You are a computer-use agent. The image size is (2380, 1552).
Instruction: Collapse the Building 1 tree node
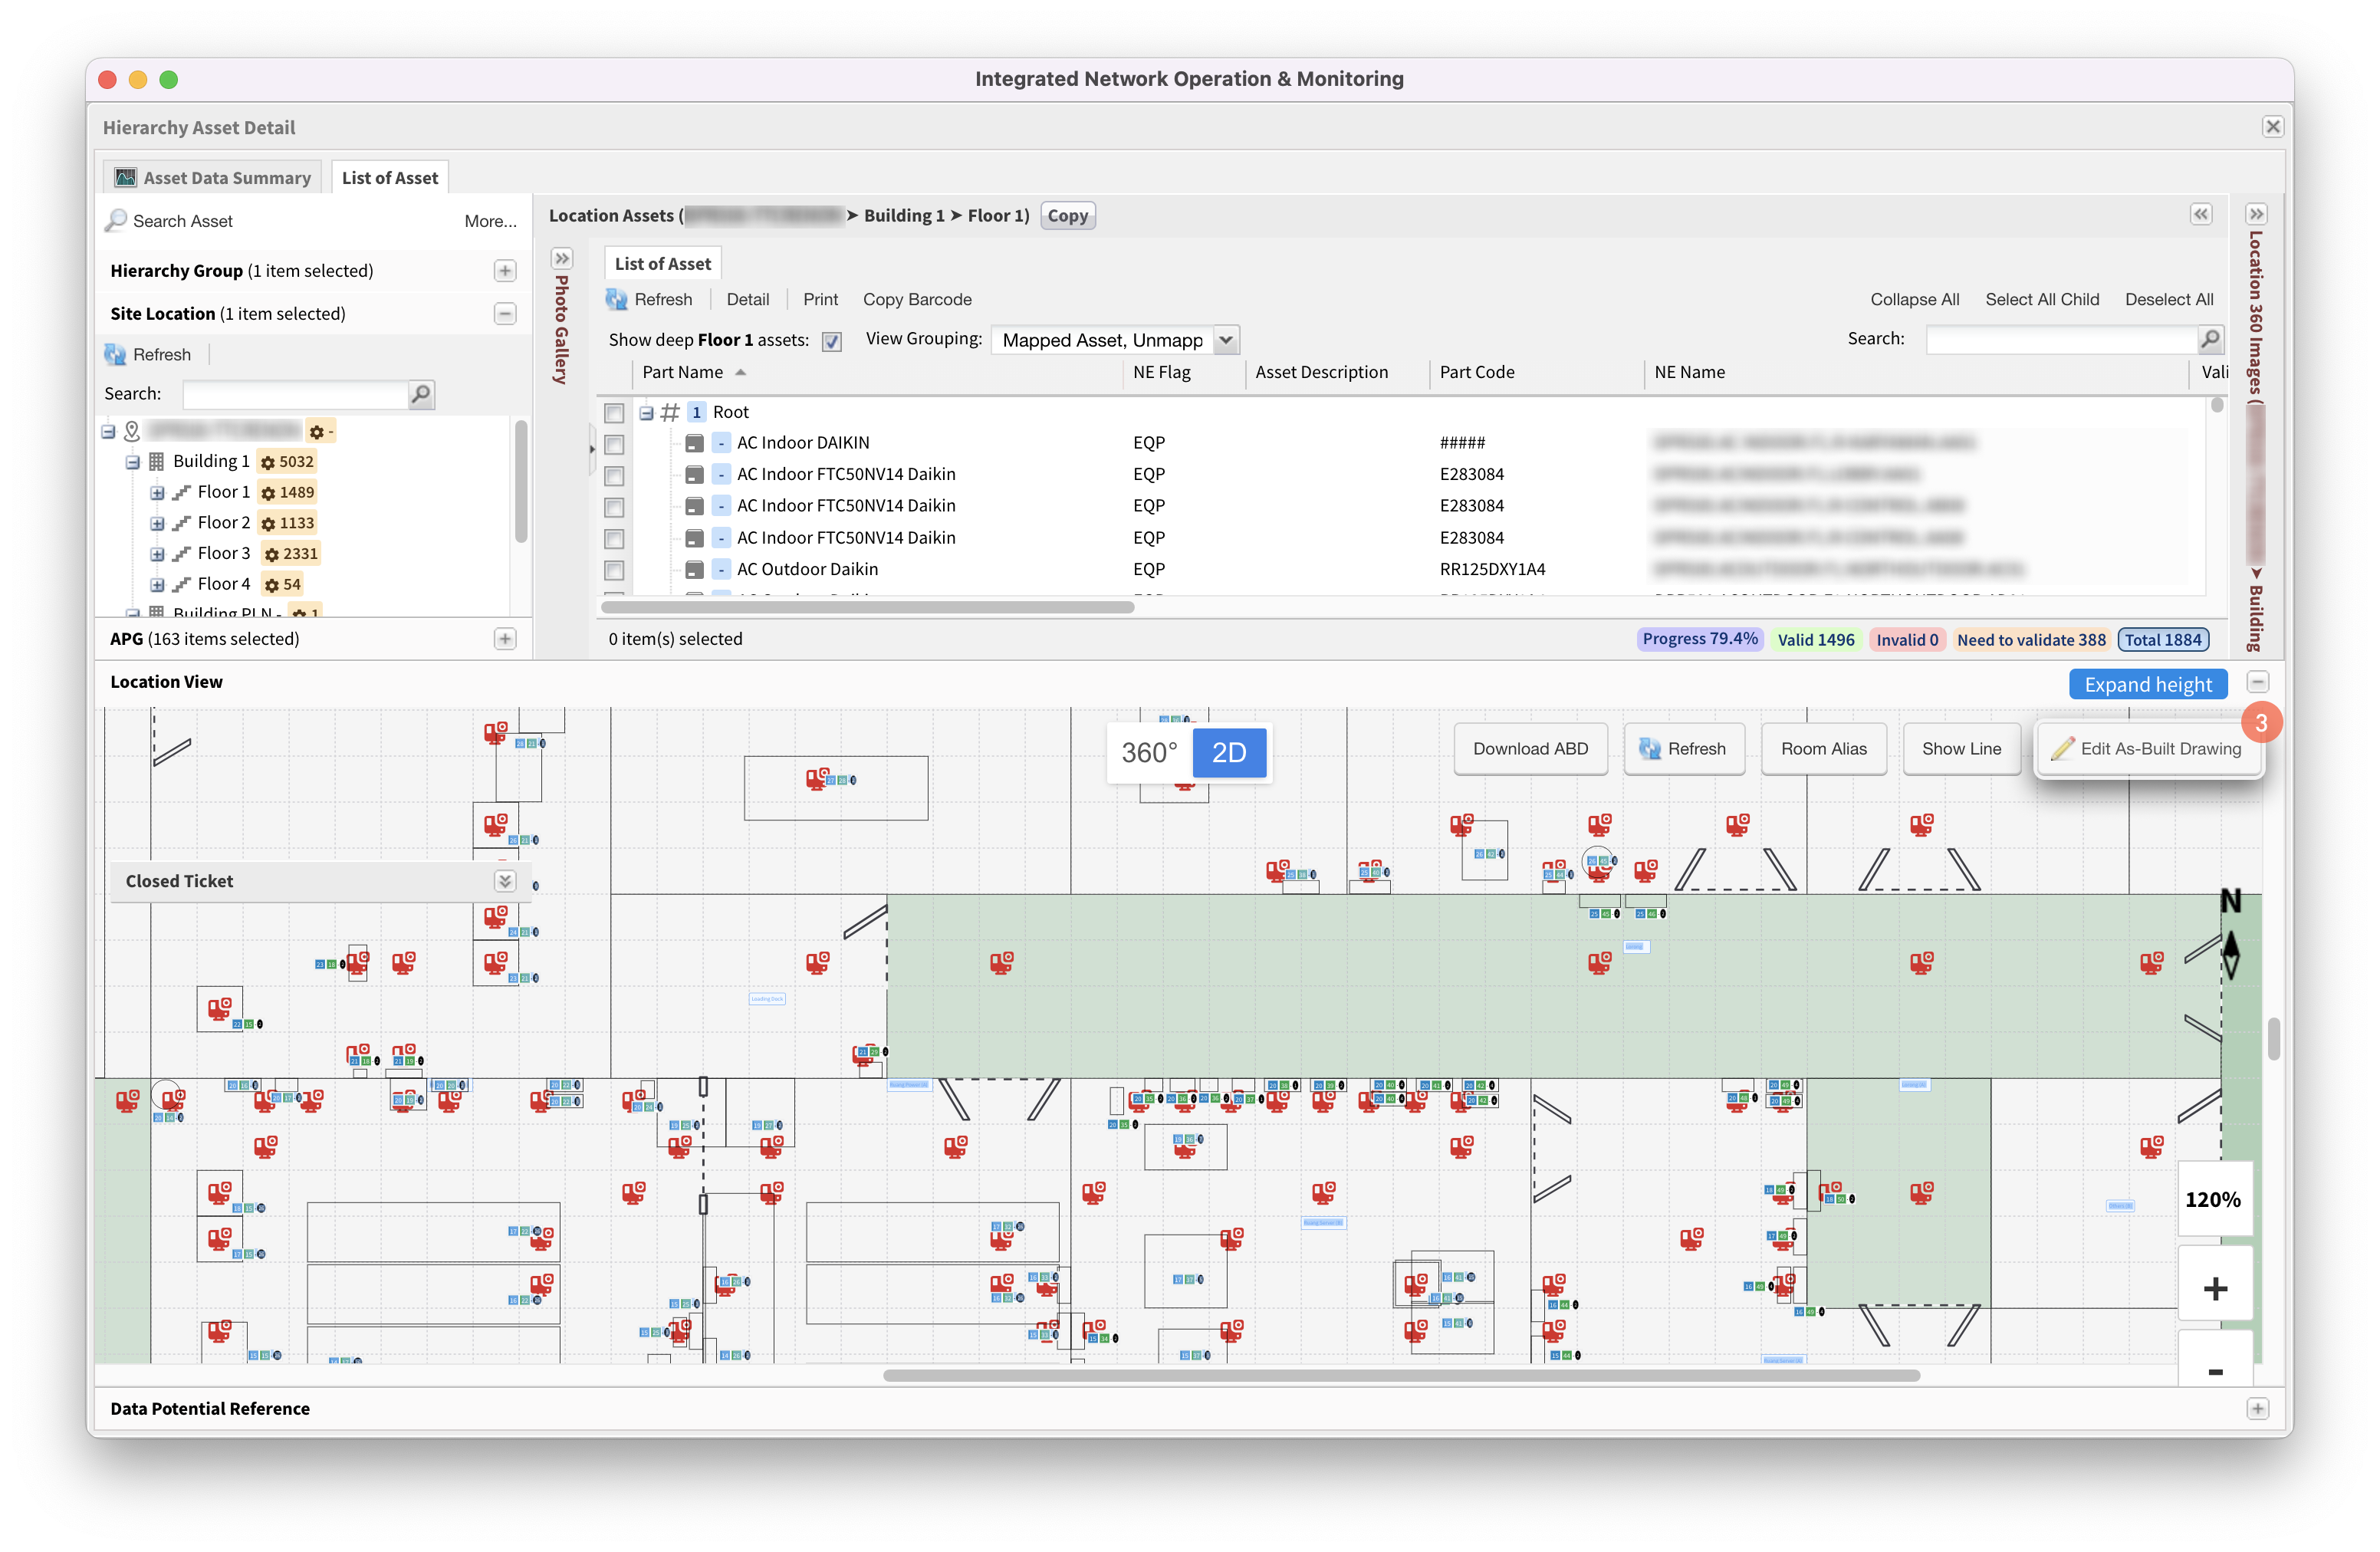click(132, 462)
